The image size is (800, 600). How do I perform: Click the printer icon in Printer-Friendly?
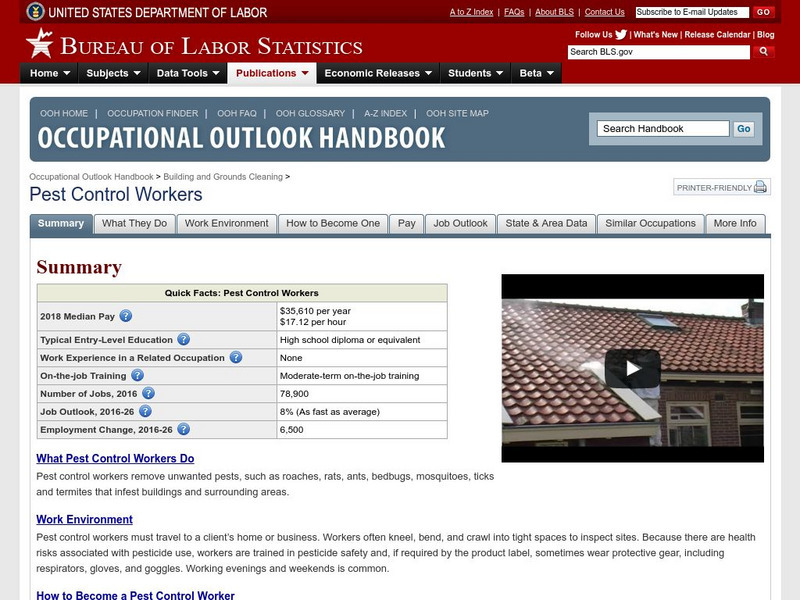760,187
